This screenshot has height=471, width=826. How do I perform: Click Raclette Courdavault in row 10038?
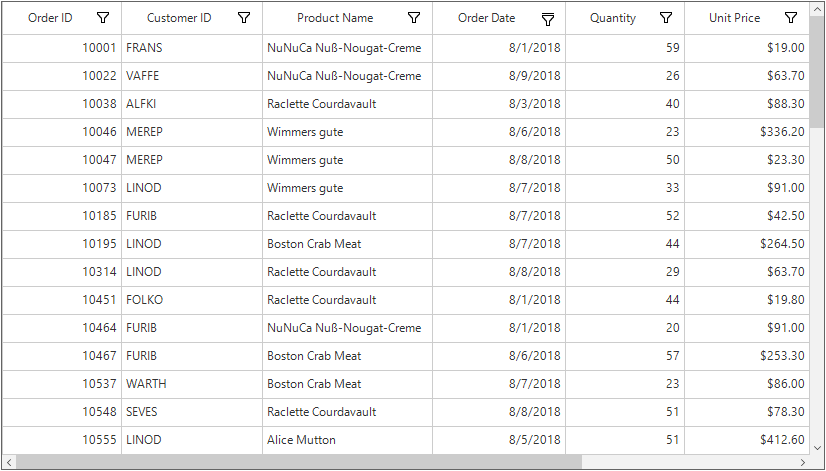[x=348, y=104]
